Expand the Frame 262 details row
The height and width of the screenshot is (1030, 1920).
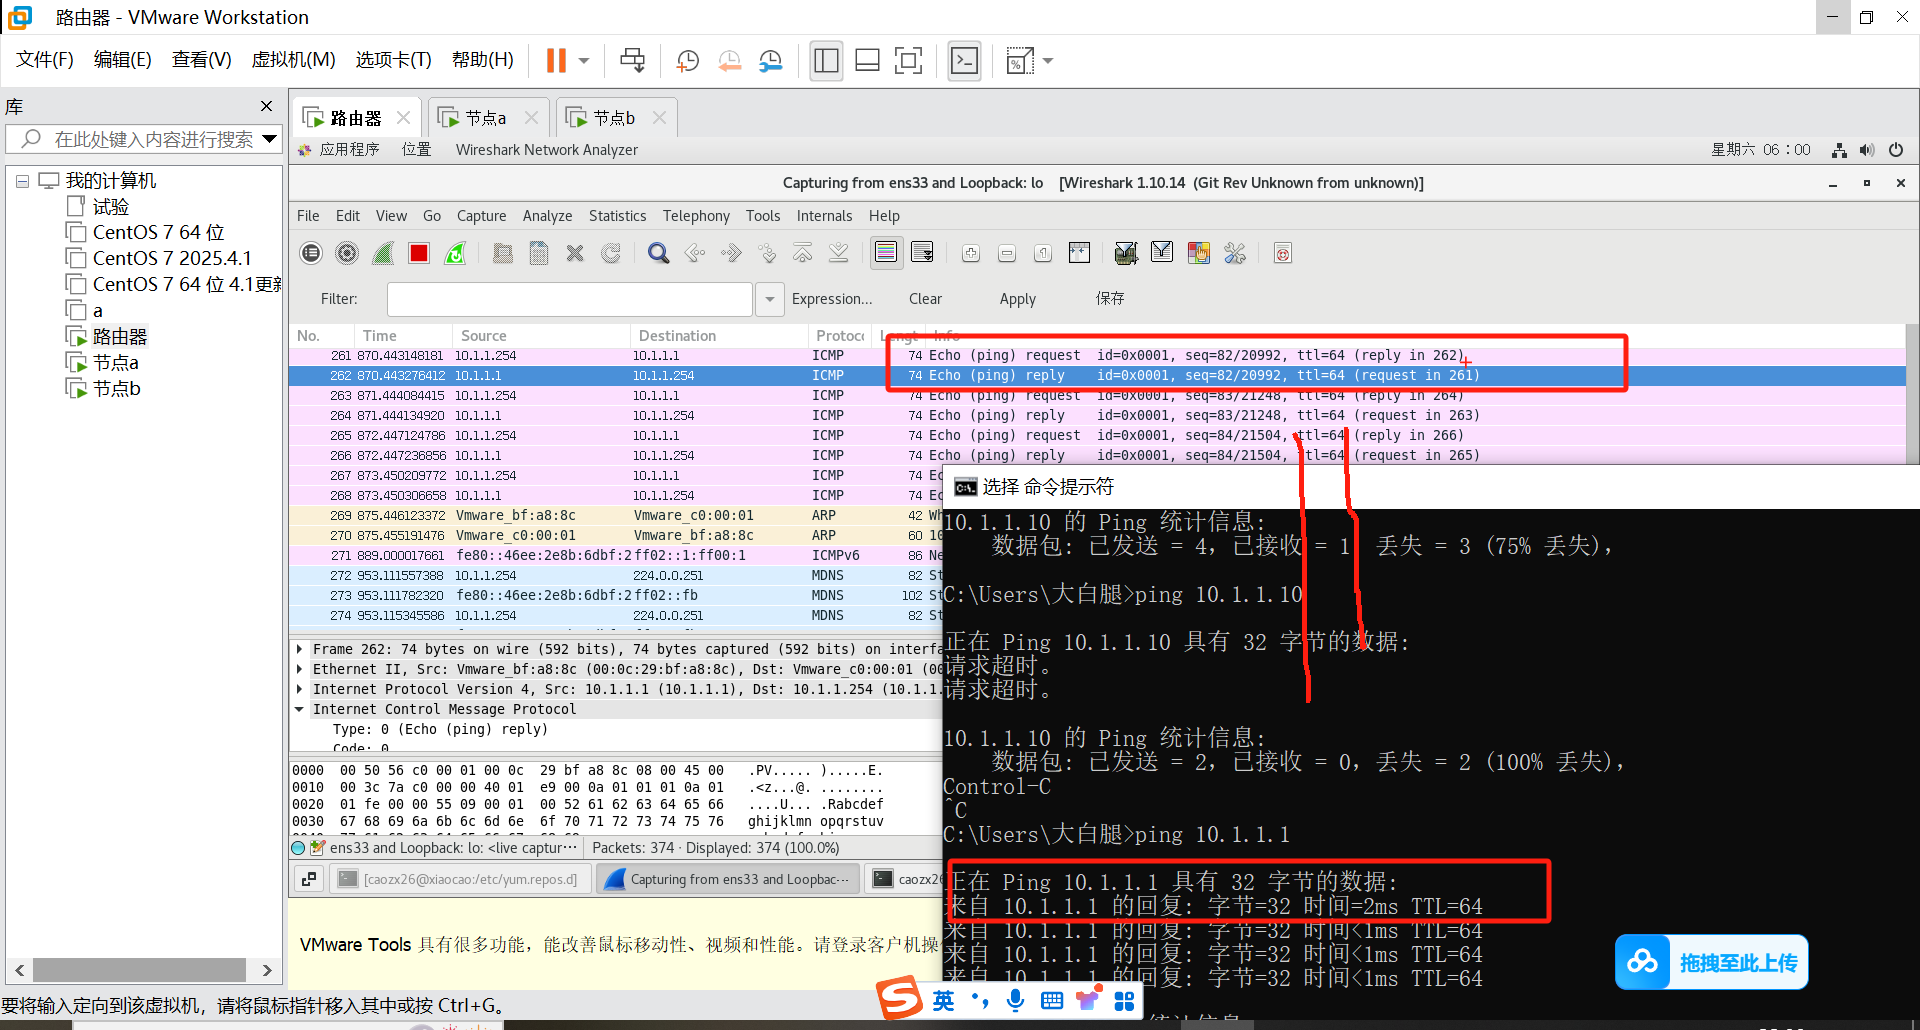point(299,649)
